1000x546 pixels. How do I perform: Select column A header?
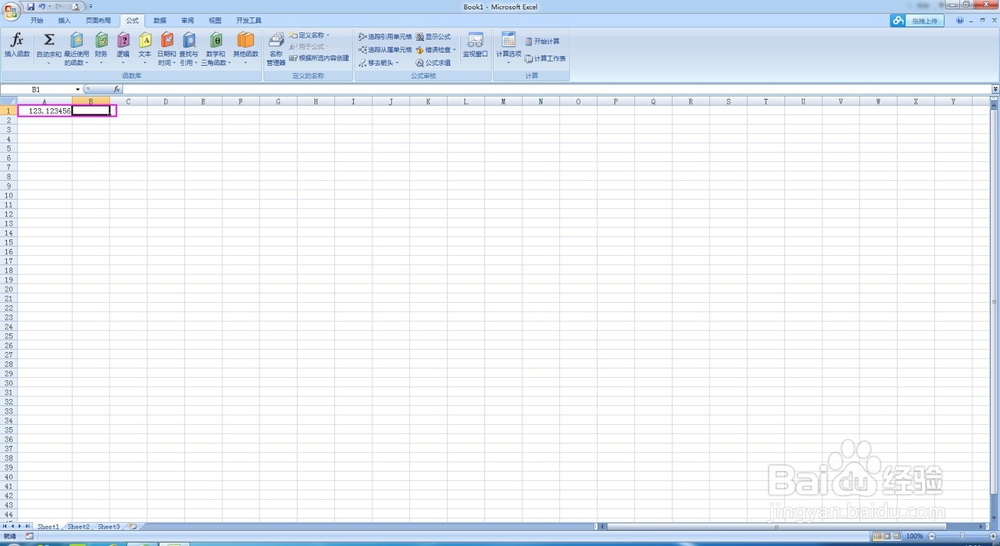[45, 101]
